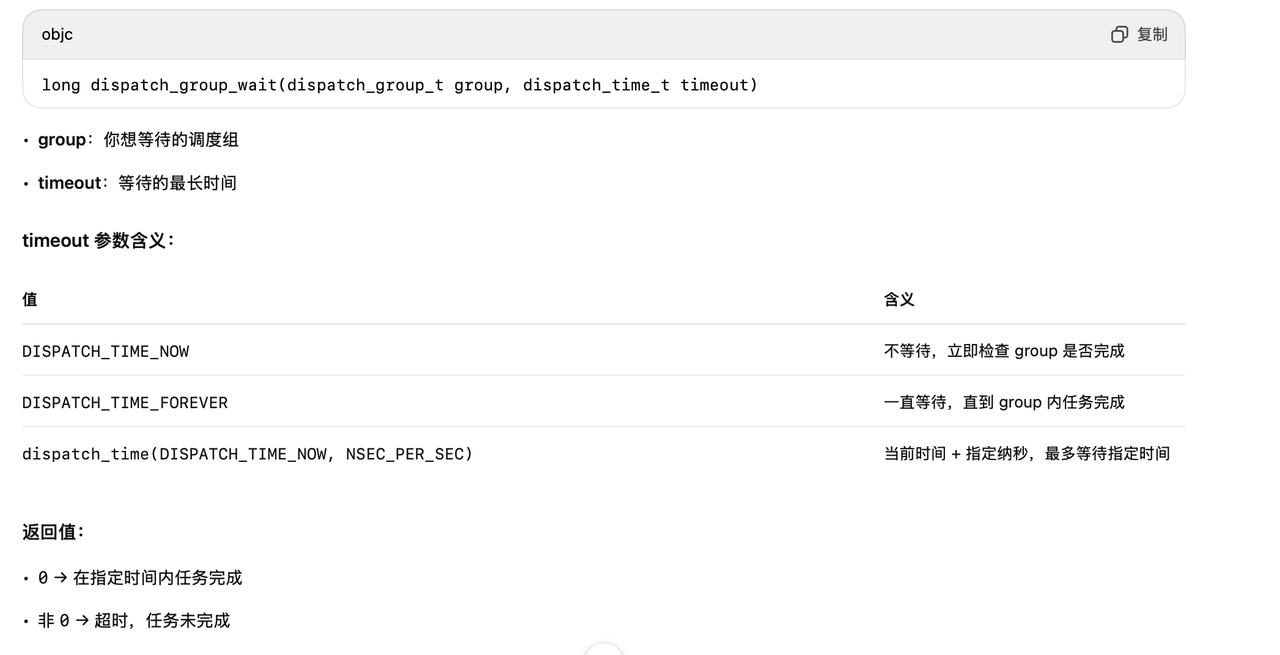Click the timeout 参数含义 heading
Viewport: 1280px width, 655px height.
click(96, 240)
